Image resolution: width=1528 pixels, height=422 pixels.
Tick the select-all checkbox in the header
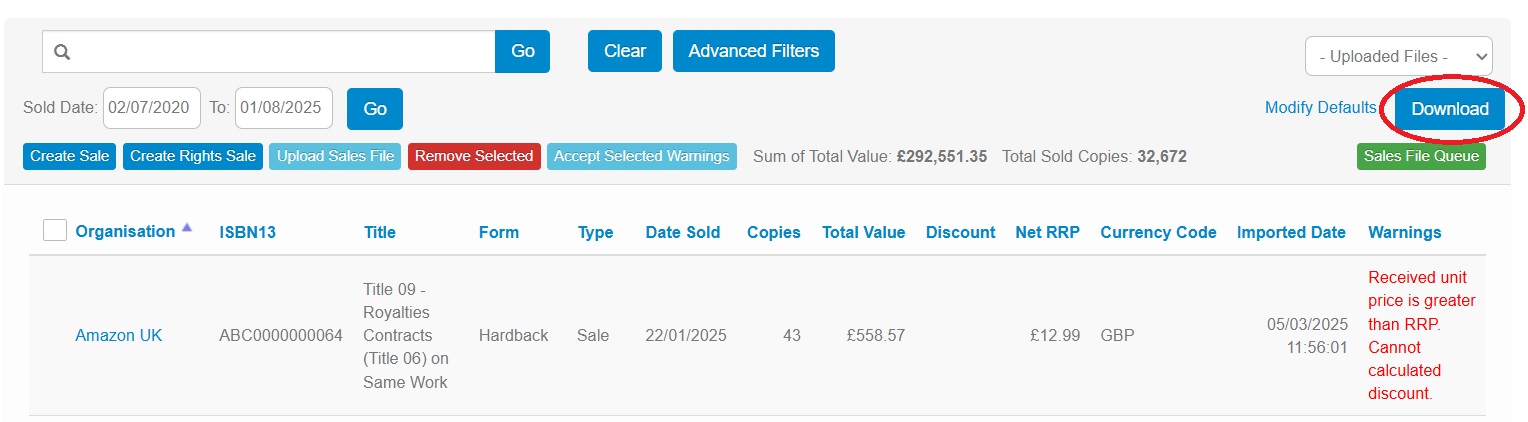click(54, 230)
